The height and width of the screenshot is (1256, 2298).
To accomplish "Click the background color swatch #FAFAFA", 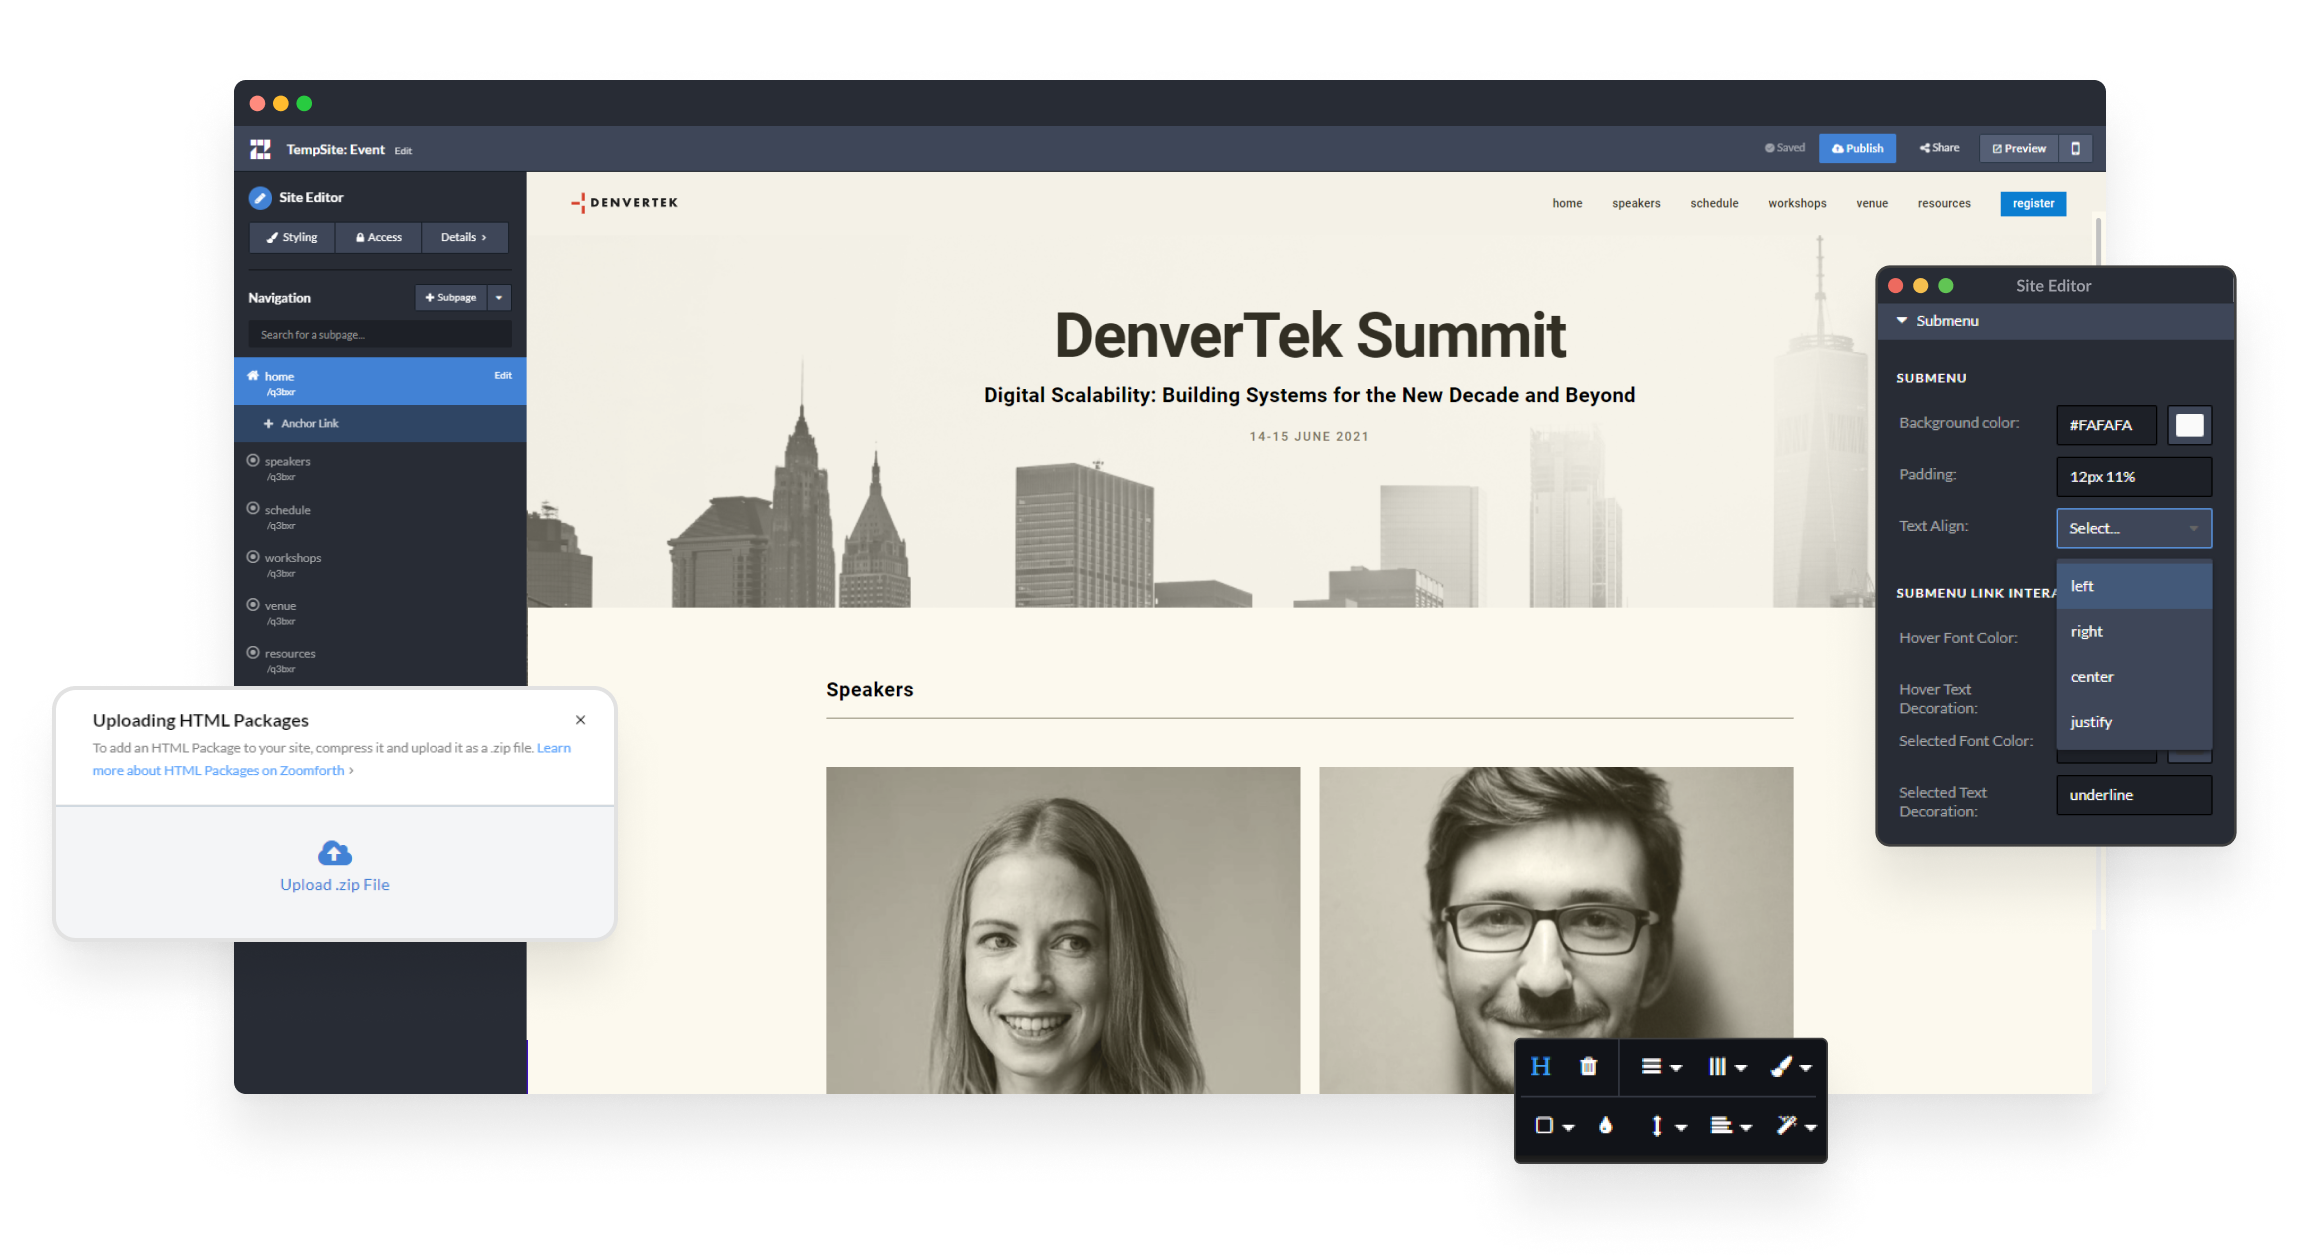I will [2187, 424].
